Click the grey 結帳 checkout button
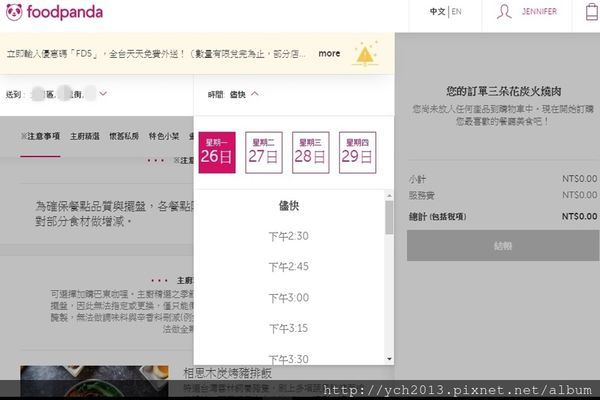The width and height of the screenshot is (600, 400). 503,246
